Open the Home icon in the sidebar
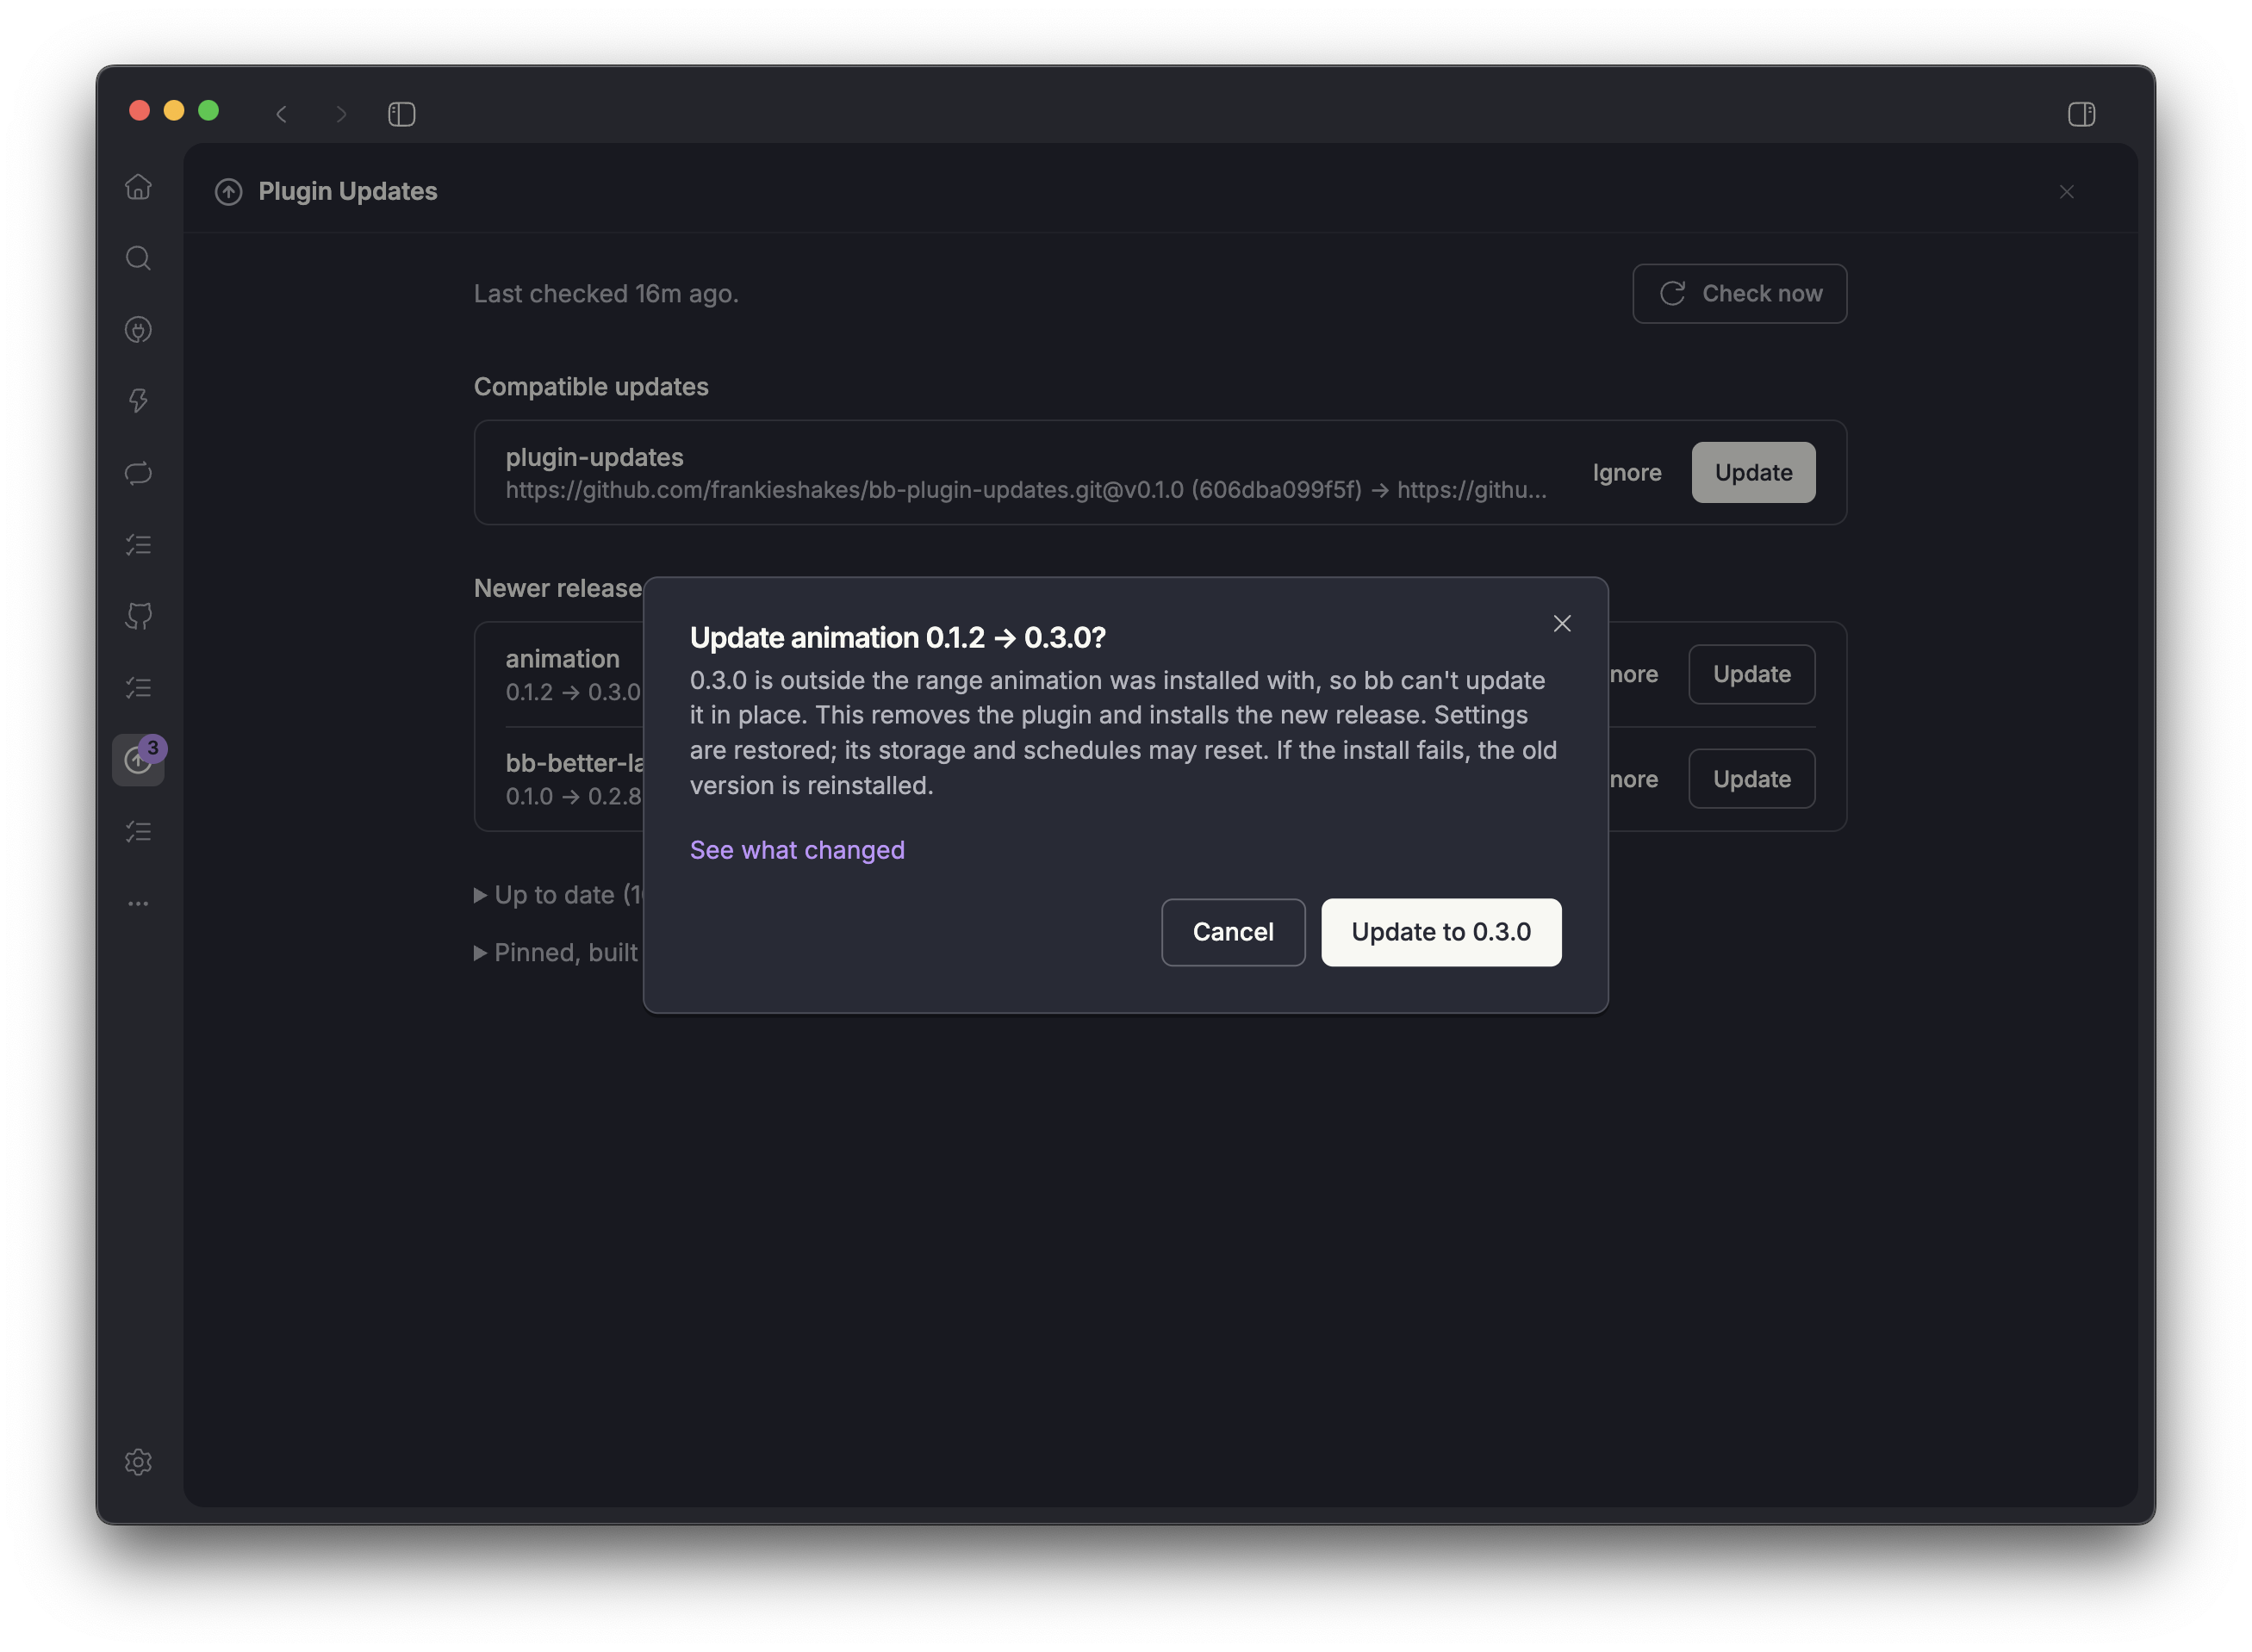 pos(138,187)
